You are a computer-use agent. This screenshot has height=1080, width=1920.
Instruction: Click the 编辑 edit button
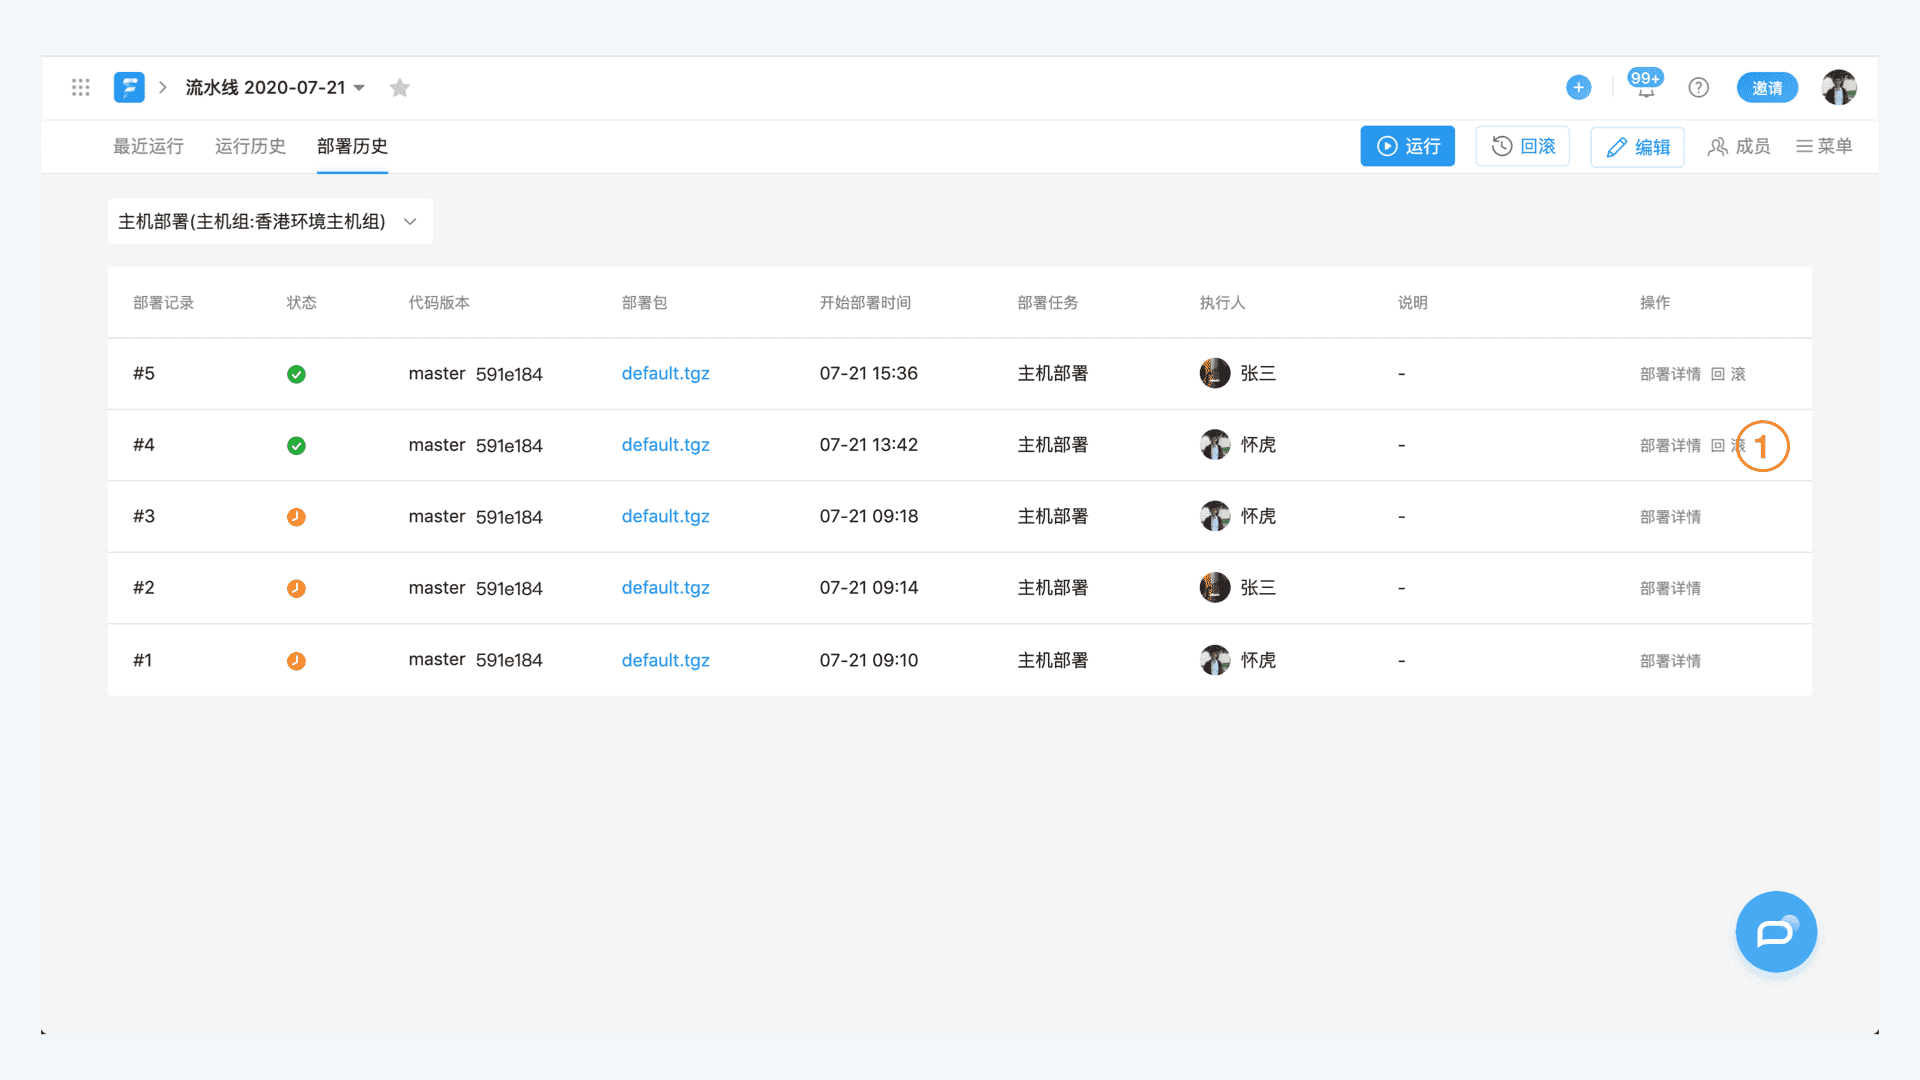click(x=1637, y=147)
